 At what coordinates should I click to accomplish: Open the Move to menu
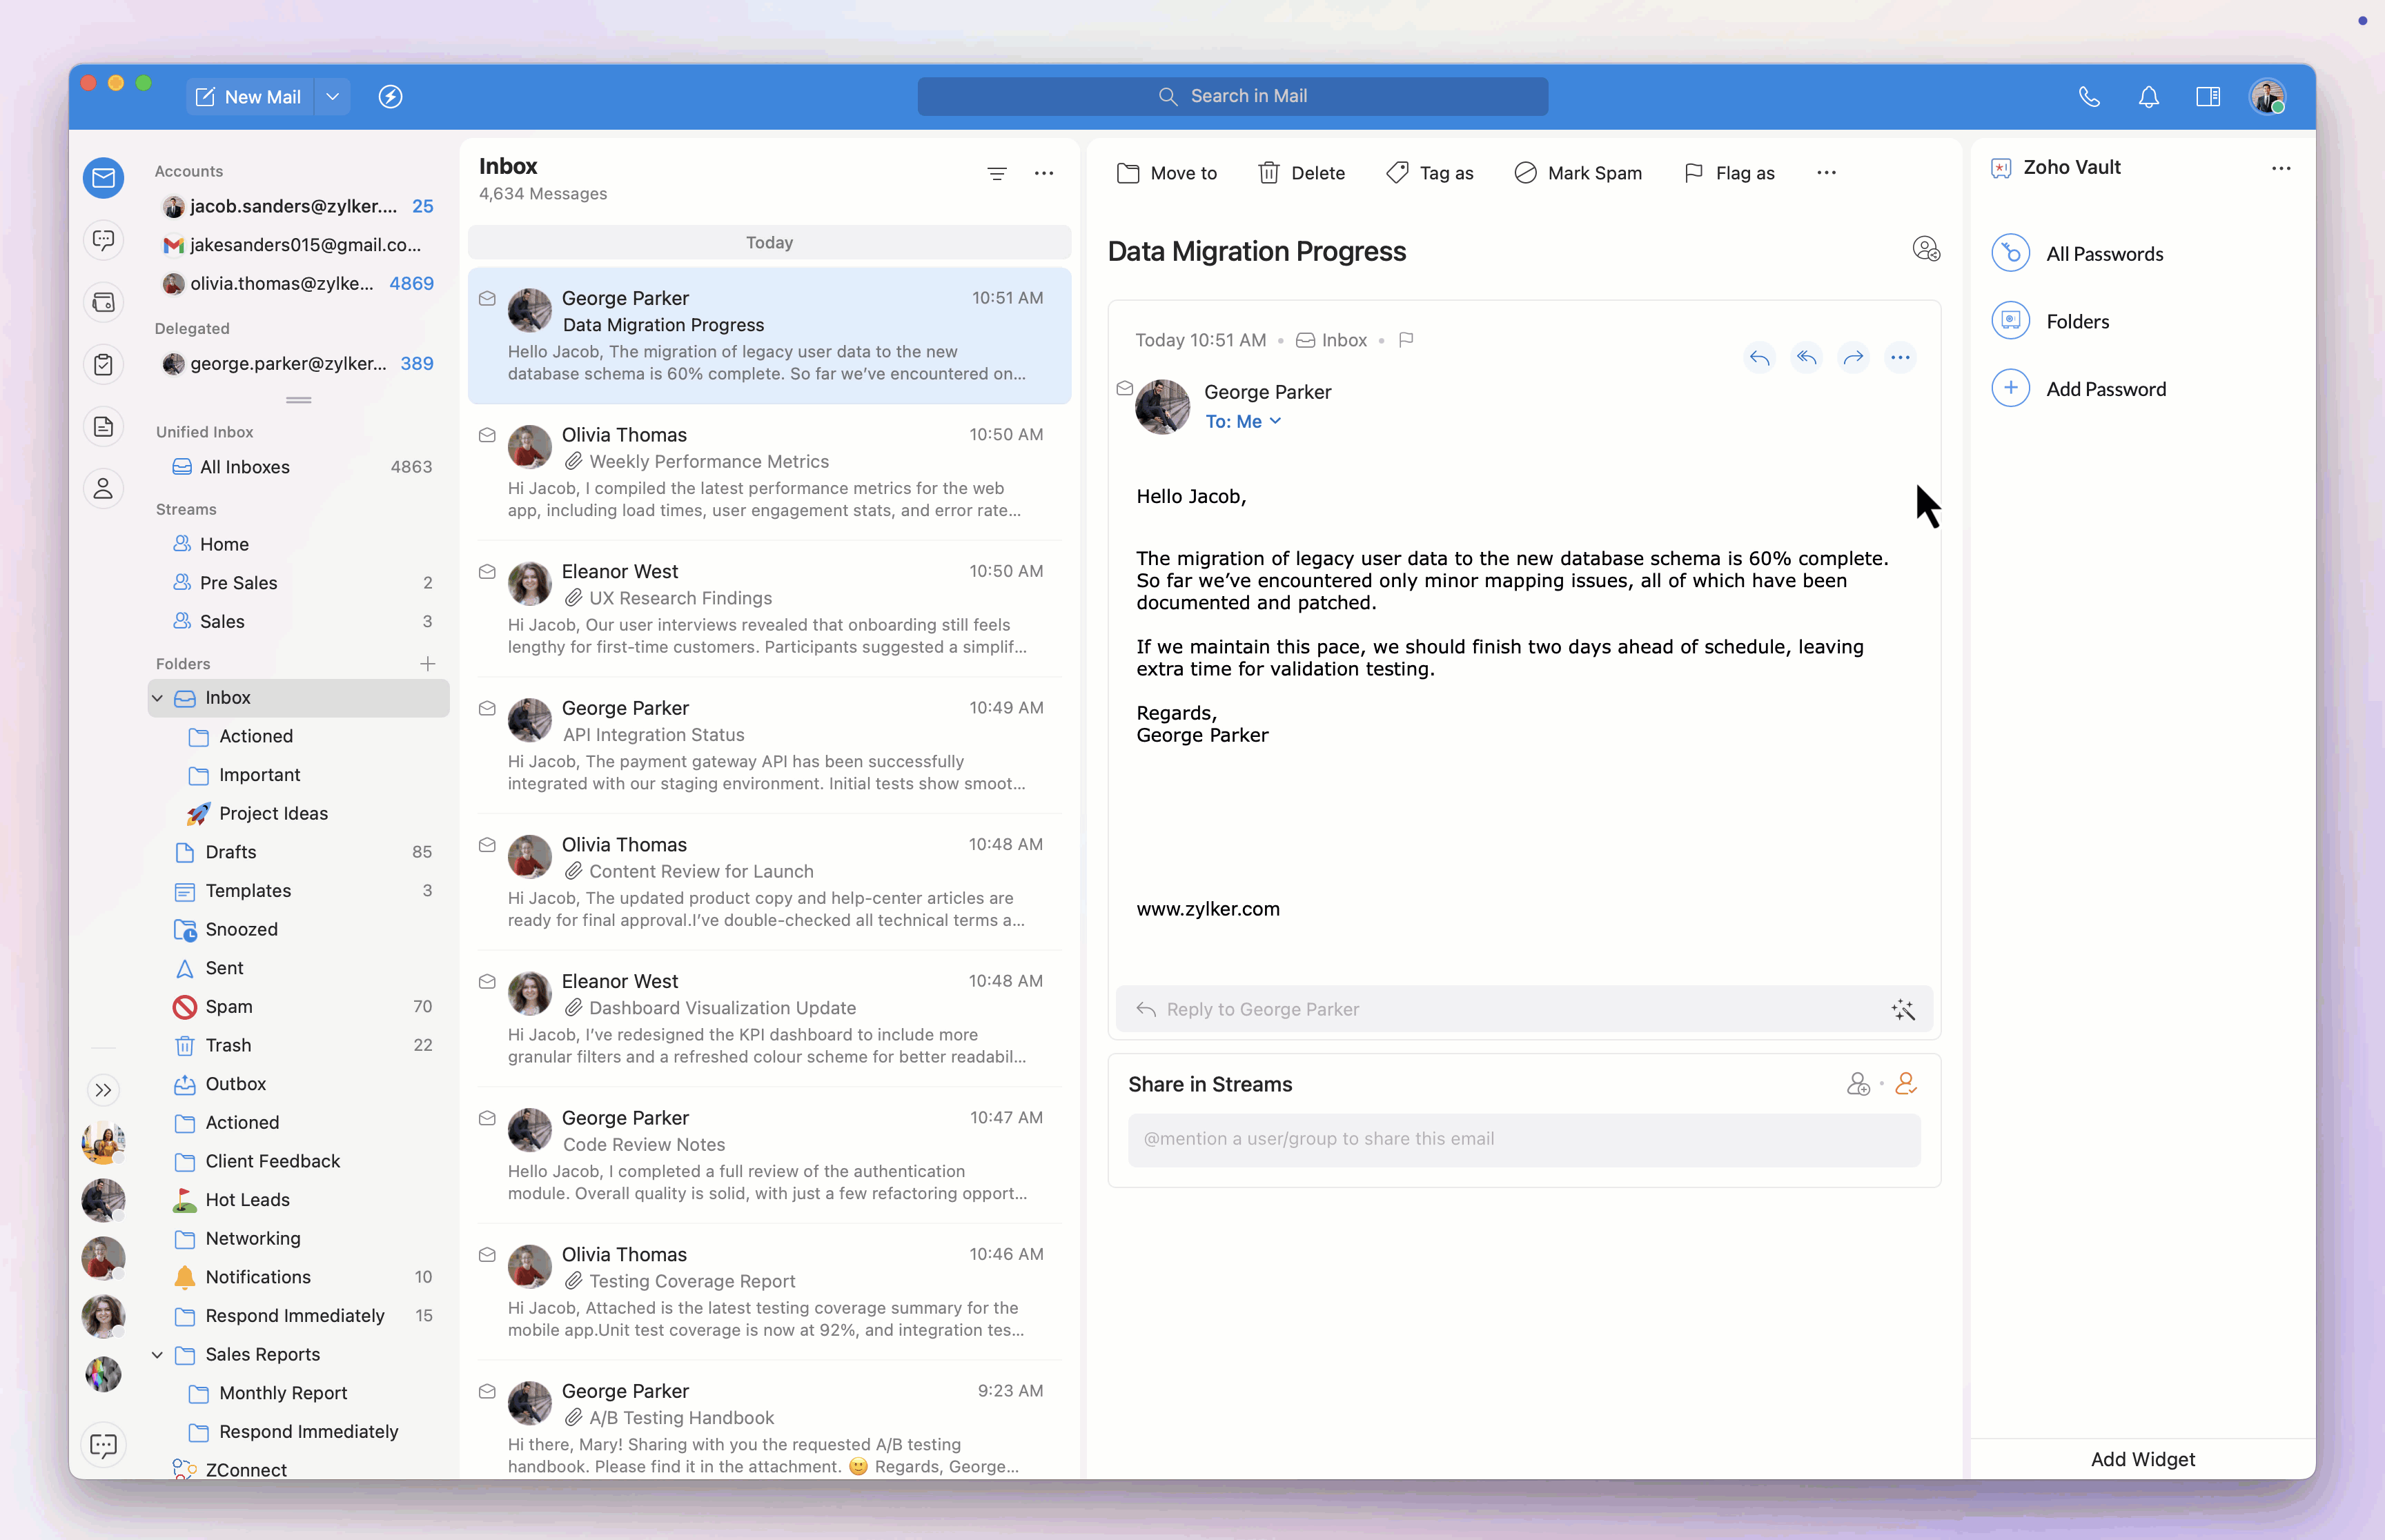pyautogui.click(x=1166, y=173)
